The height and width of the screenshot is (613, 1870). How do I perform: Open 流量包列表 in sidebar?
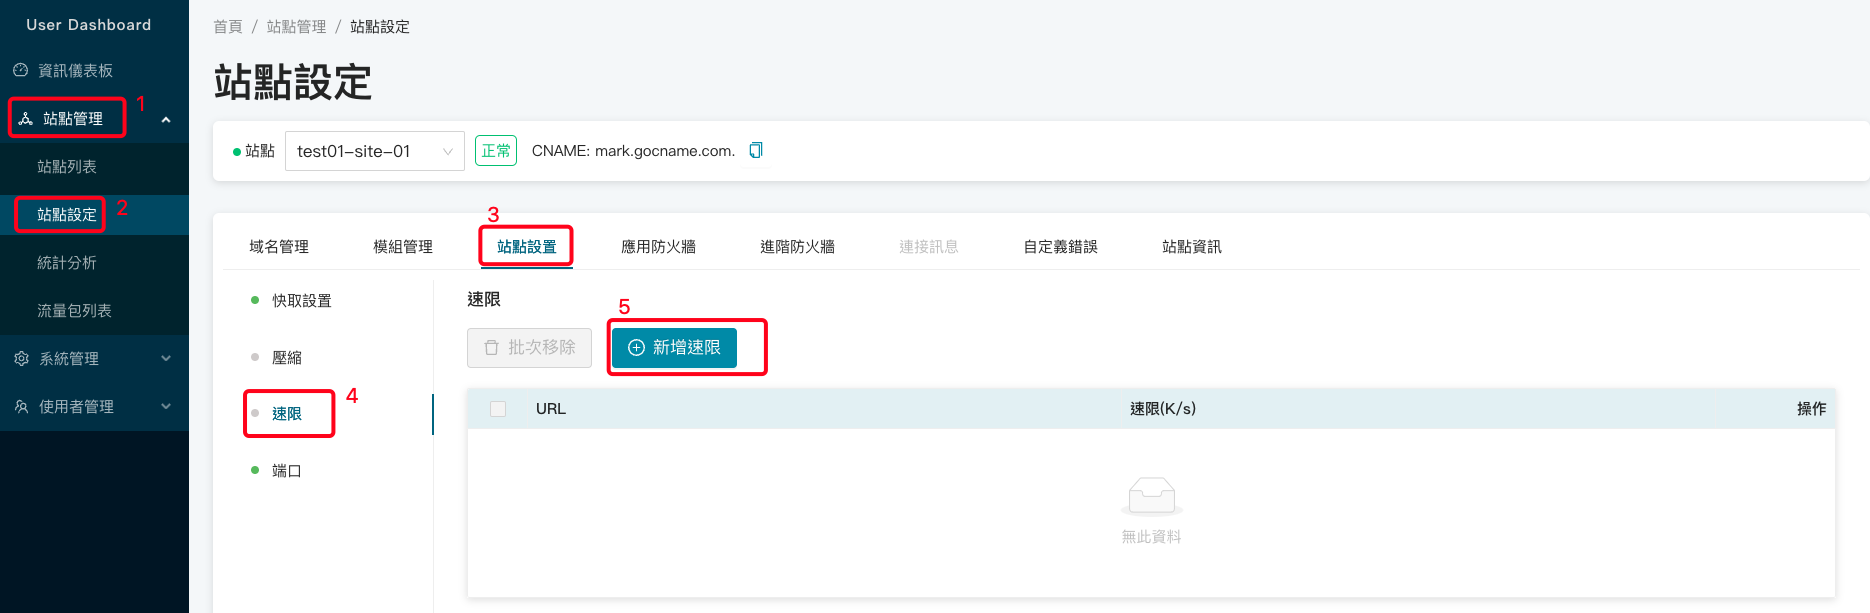pyautogui.click(x=74, y=310)
